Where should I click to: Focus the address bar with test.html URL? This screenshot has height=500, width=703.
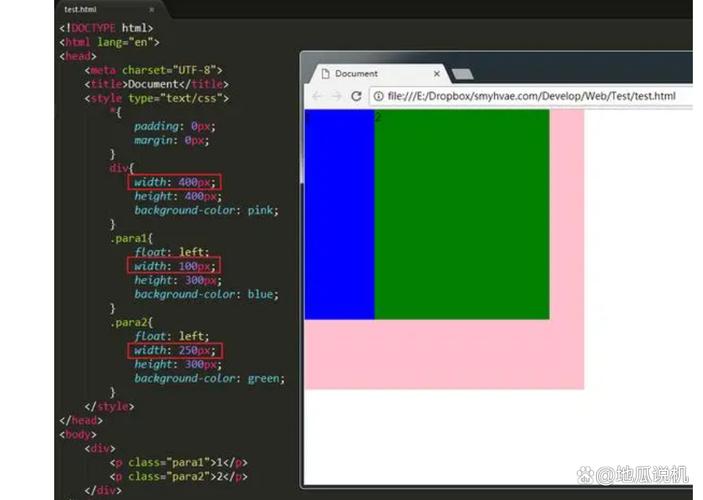(x=530, y=96)
